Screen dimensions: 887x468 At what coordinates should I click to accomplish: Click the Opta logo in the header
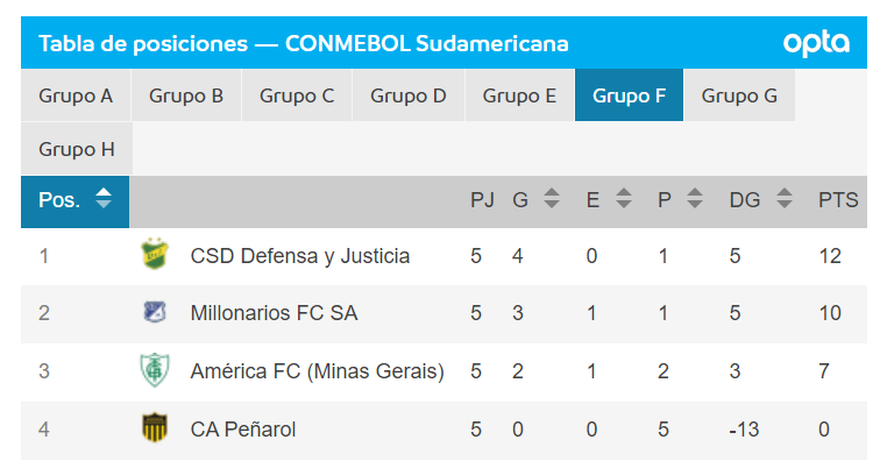point(816,43)
